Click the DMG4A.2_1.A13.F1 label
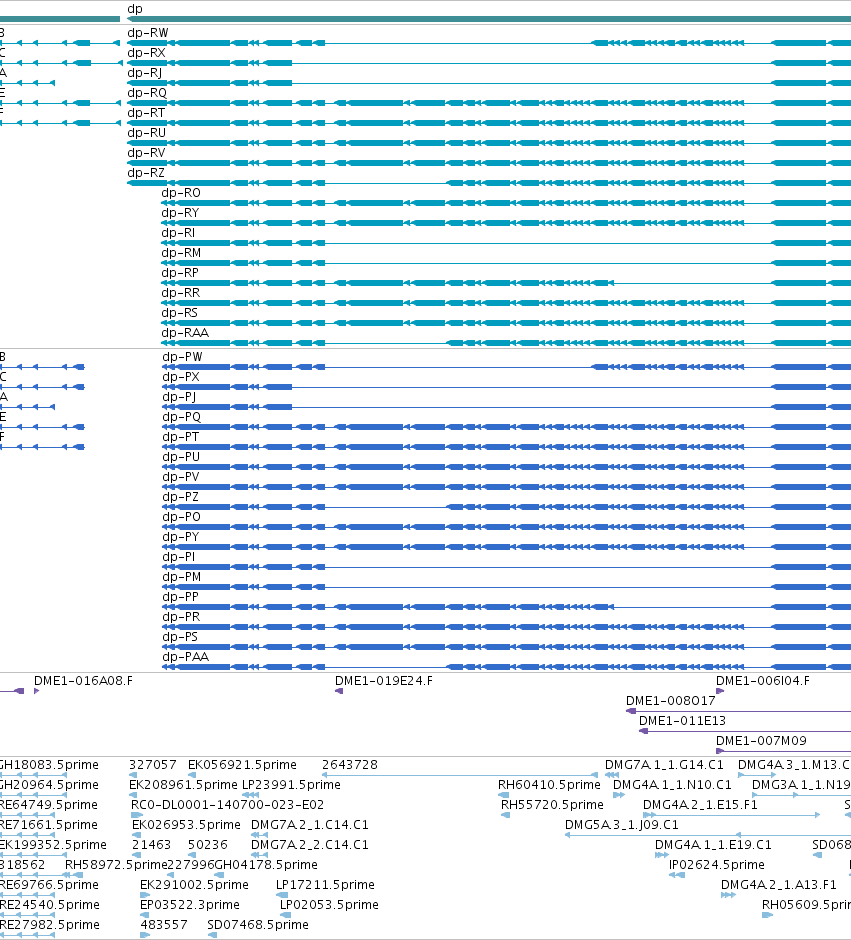 [778, 885]
